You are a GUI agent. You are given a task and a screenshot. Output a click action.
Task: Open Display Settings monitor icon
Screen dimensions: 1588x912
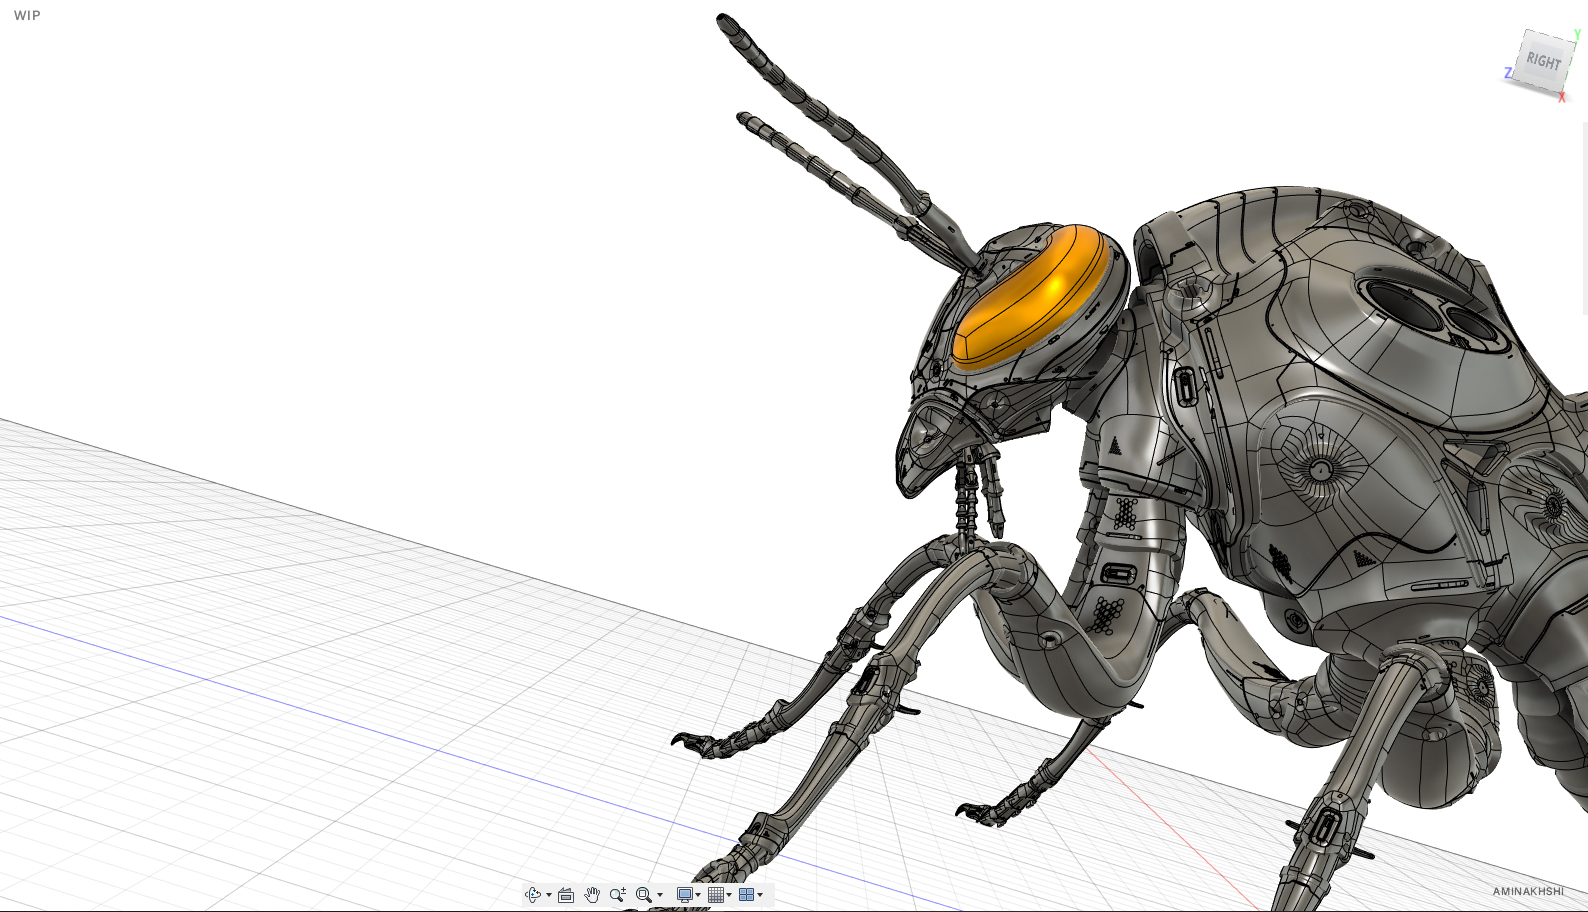click(x=685, y=895)
